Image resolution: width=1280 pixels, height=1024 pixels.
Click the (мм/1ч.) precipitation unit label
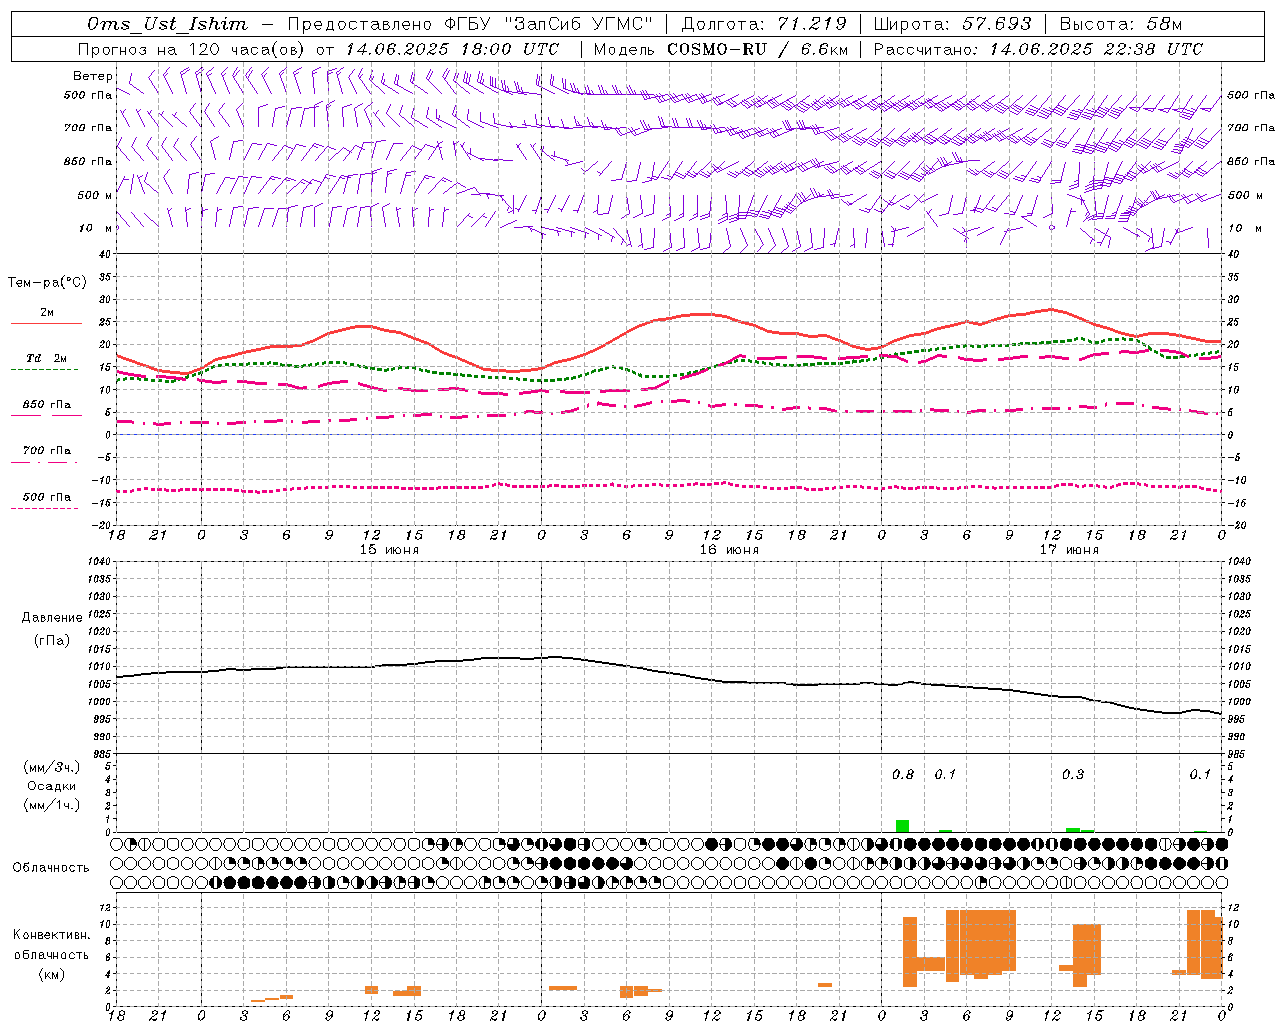52,805
